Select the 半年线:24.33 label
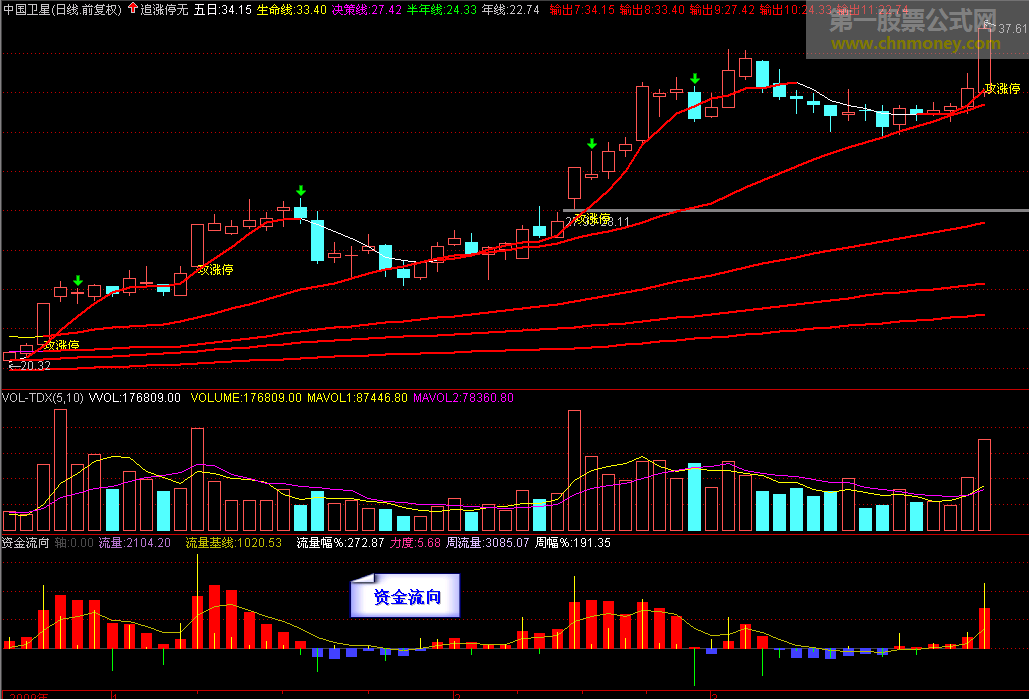Screen dimensions: 1029x699 click(x=442, y=10)
